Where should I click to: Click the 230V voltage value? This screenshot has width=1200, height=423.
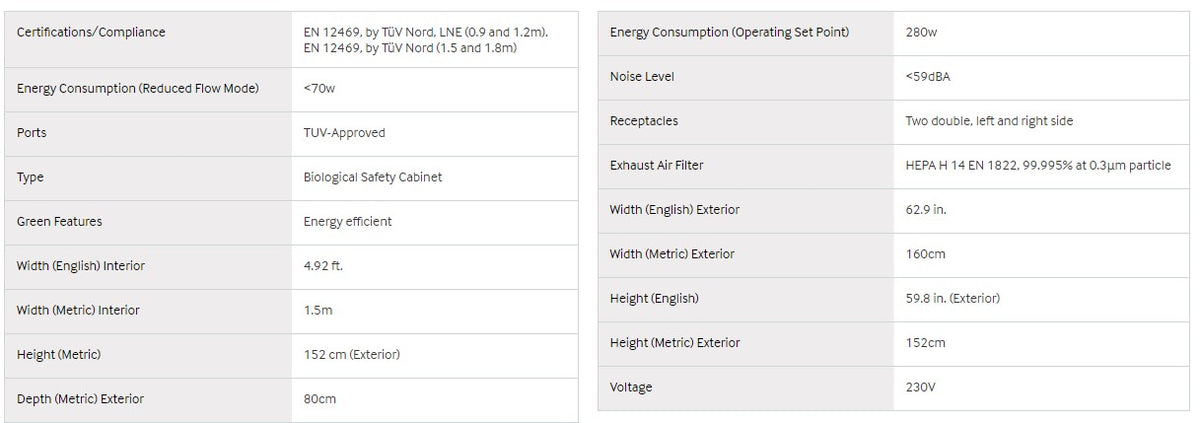tap(920, 387)
